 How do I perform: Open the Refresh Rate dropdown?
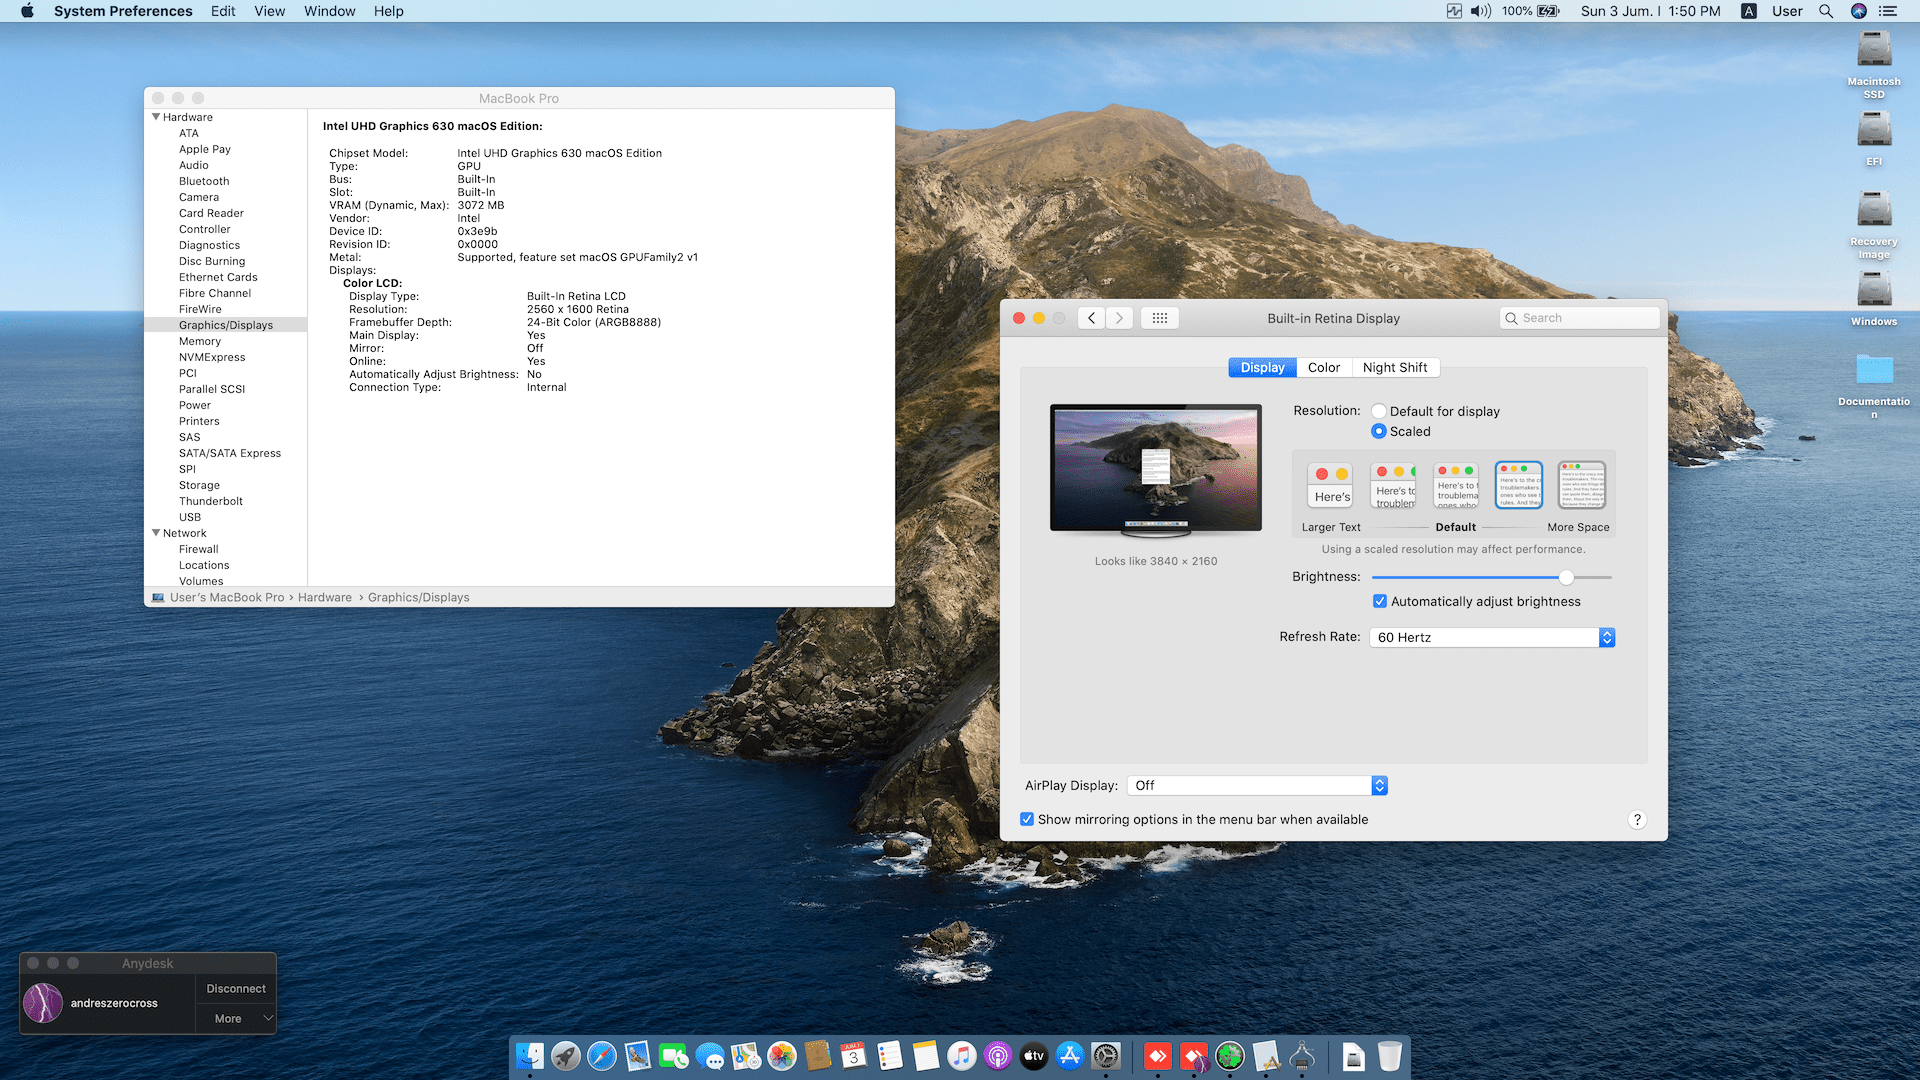tap(1491, 637)
